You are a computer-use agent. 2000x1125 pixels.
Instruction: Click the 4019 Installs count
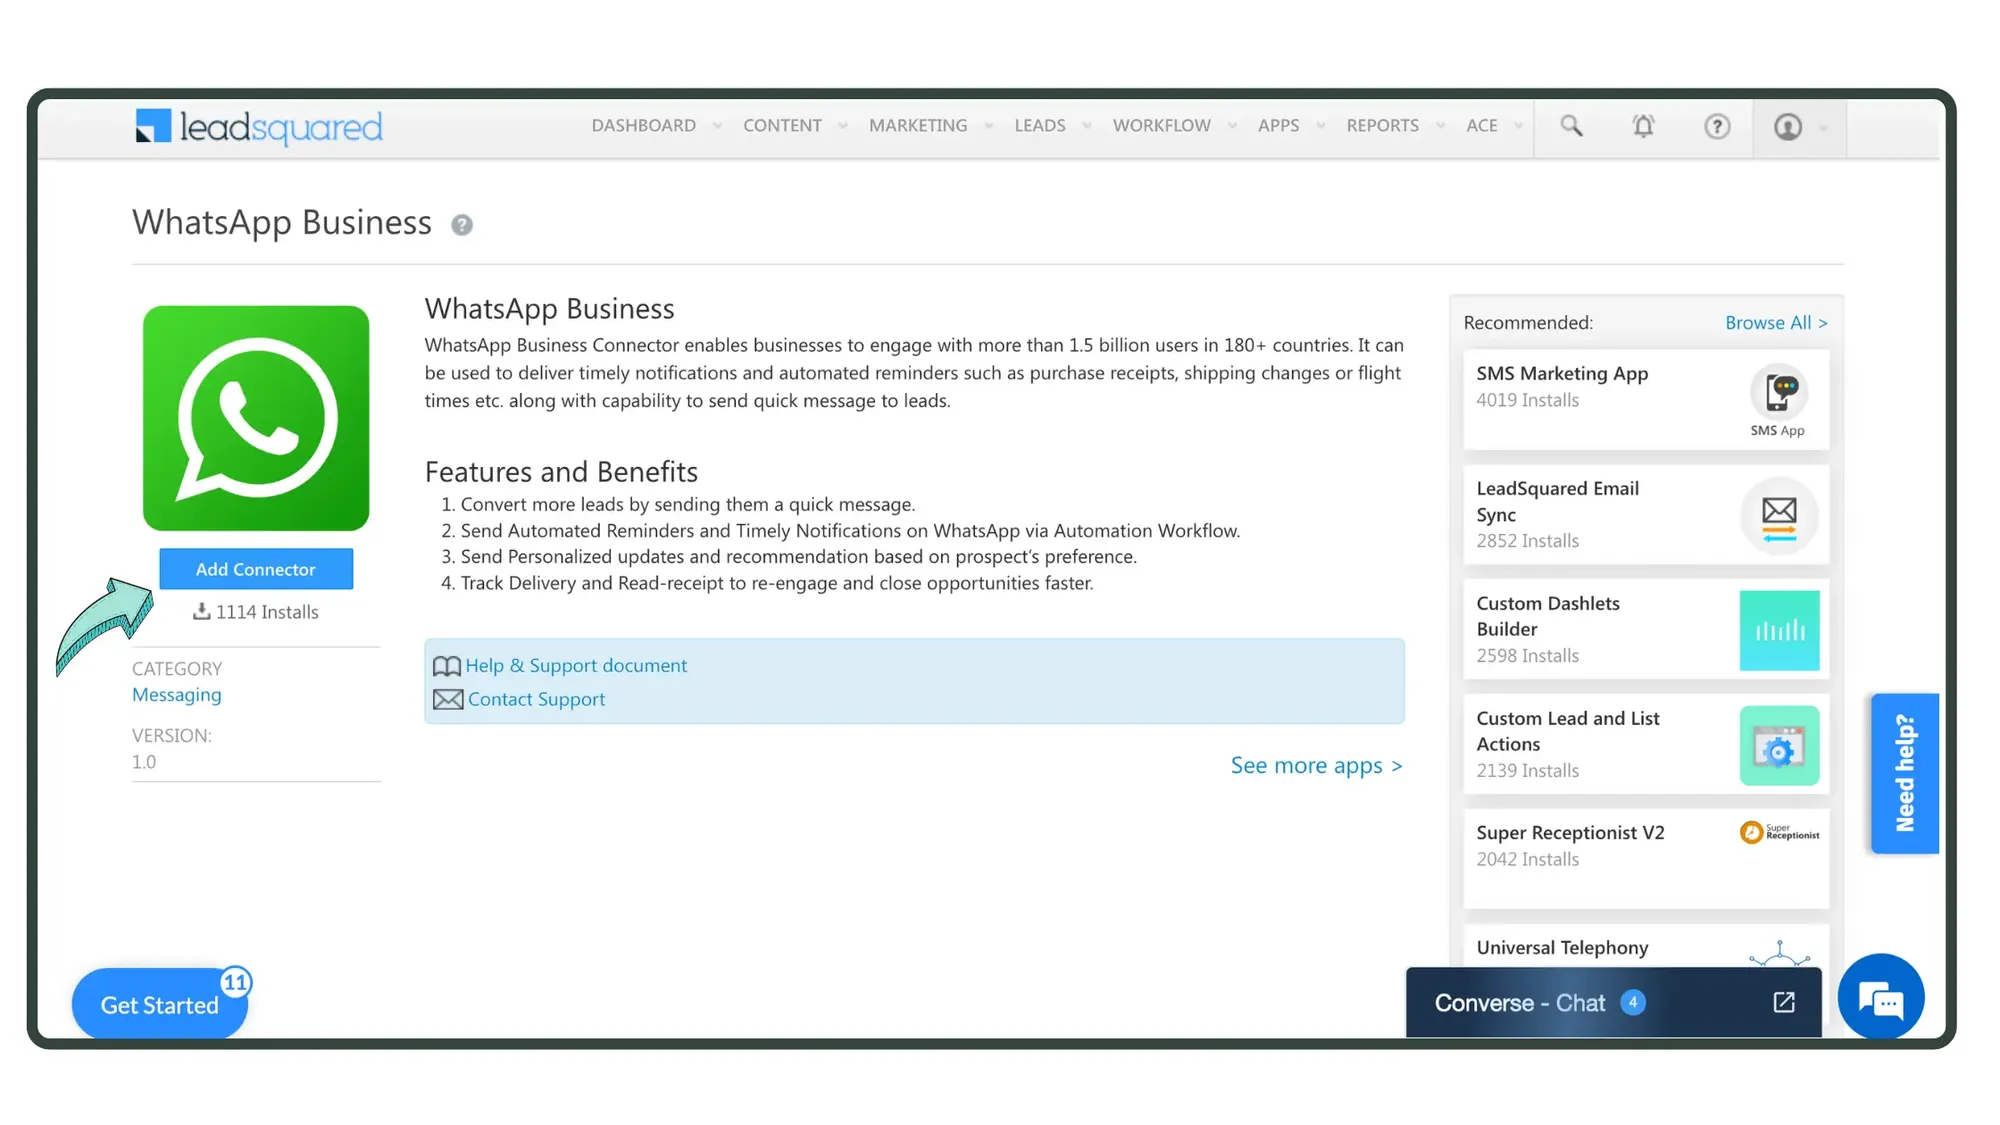1527,400
